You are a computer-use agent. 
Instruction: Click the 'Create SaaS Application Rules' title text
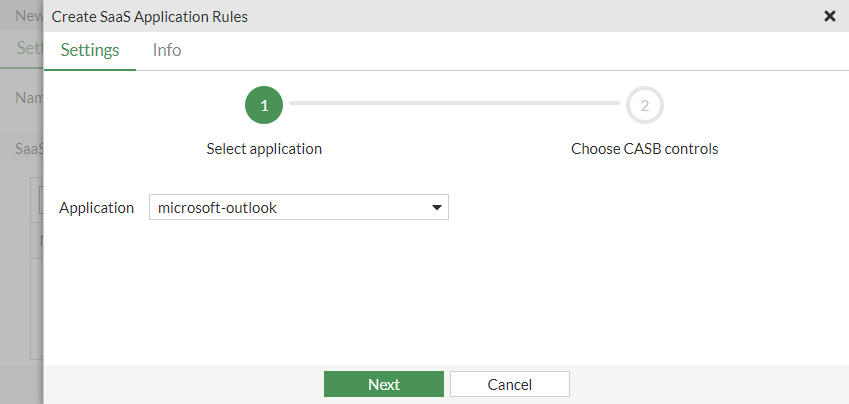click(150, 16)
